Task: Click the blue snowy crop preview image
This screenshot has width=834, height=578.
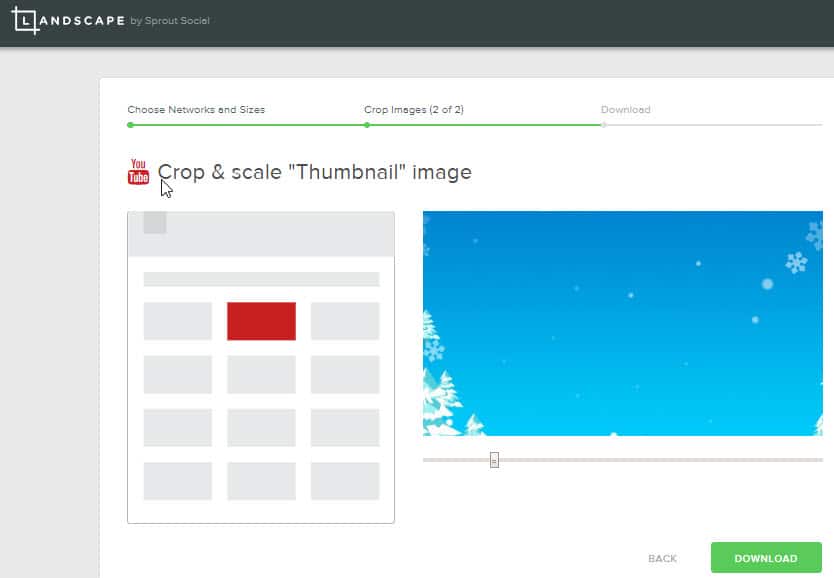Action: point(623,323)
